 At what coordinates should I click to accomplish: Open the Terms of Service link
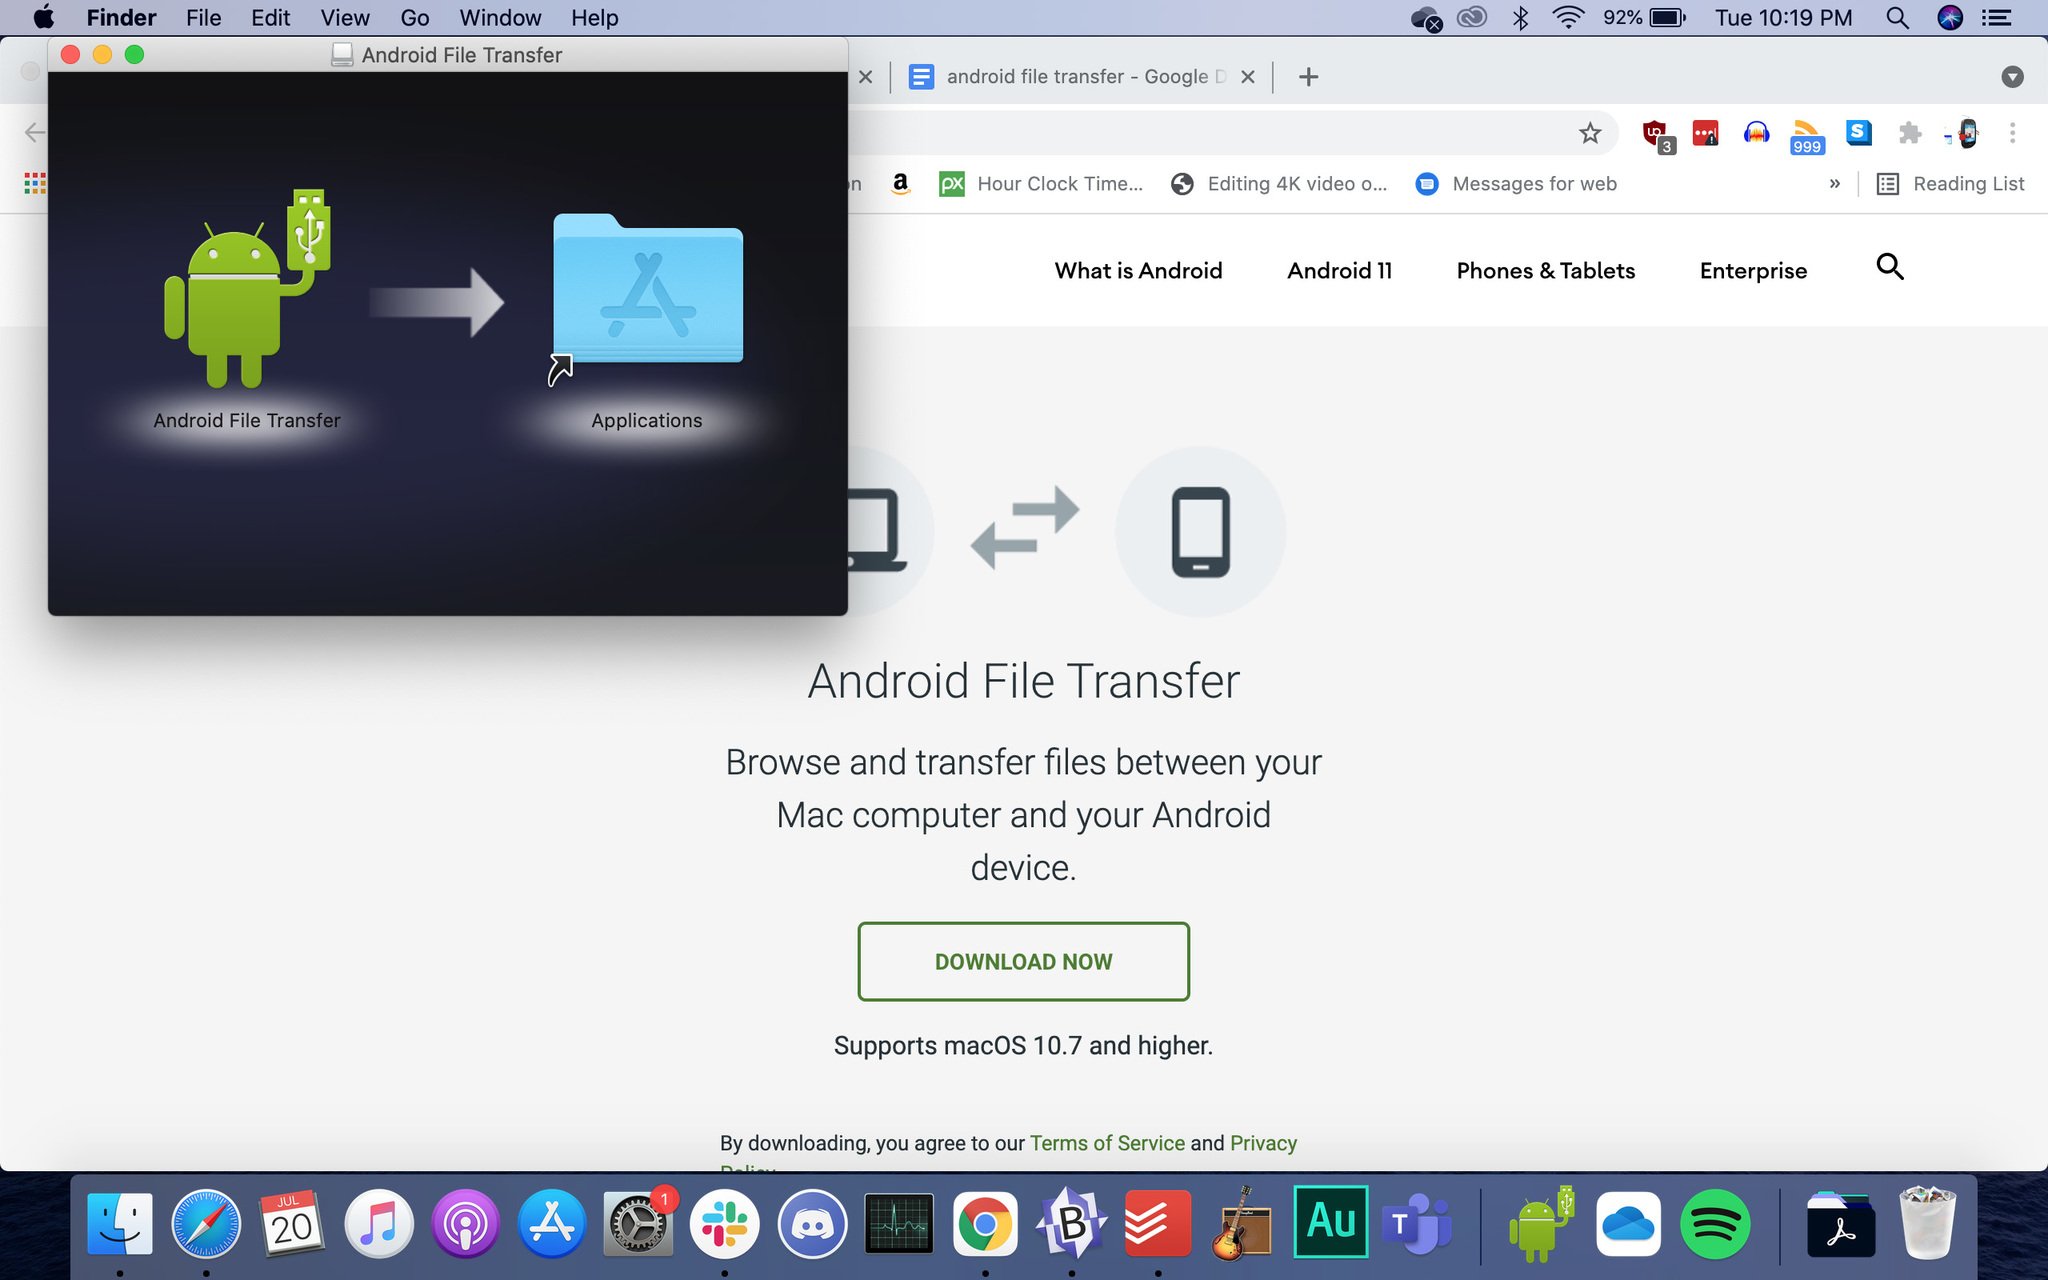tap(1107, 1143)
